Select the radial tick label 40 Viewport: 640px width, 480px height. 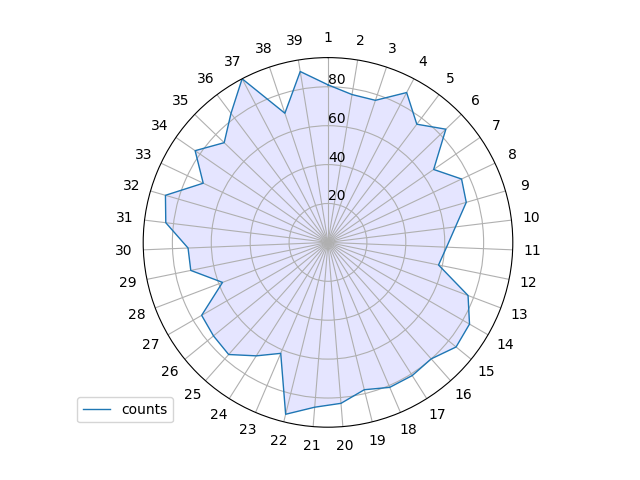coord(337,157)
